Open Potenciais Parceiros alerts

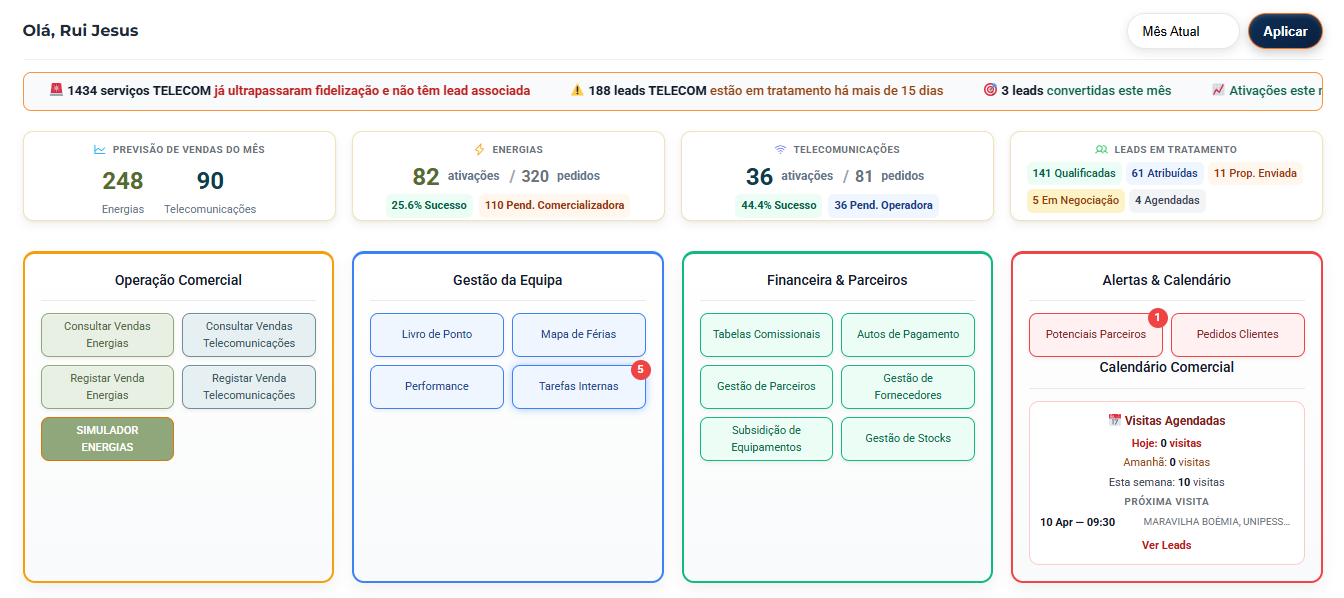coord(1095,335)
